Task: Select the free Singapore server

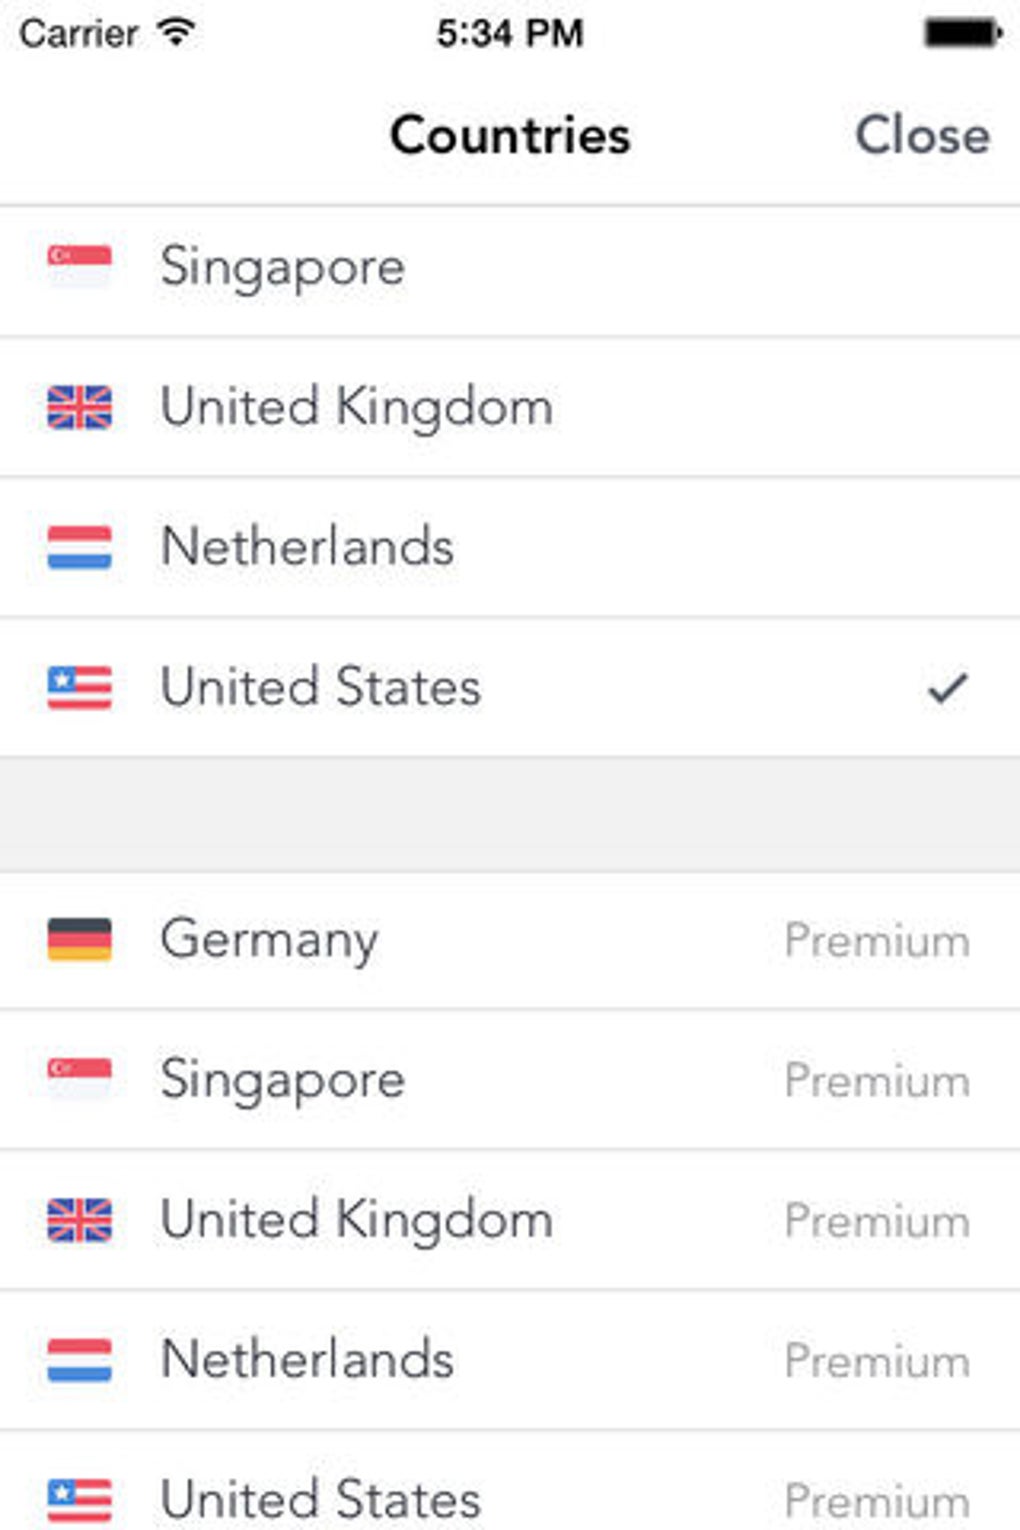Action: 283,267
